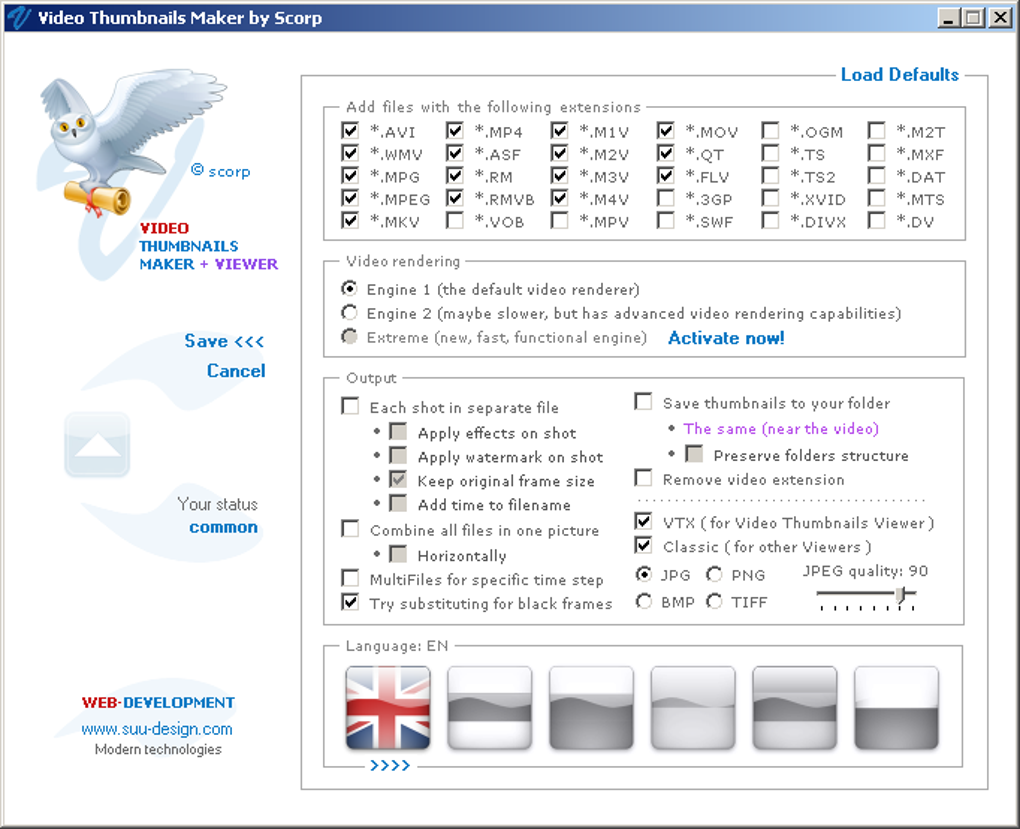
Task: Select TIFF output format
Action: [714, 601]
